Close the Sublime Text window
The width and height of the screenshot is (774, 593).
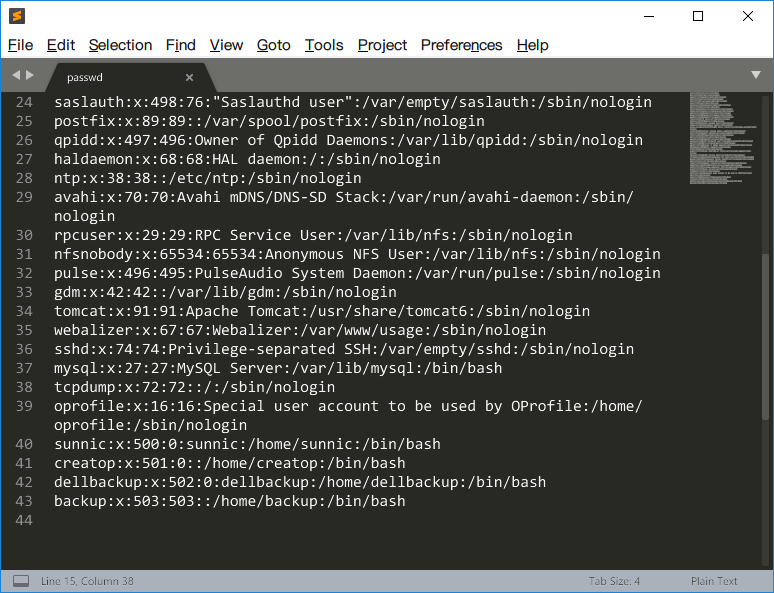(x=748, y=16)
